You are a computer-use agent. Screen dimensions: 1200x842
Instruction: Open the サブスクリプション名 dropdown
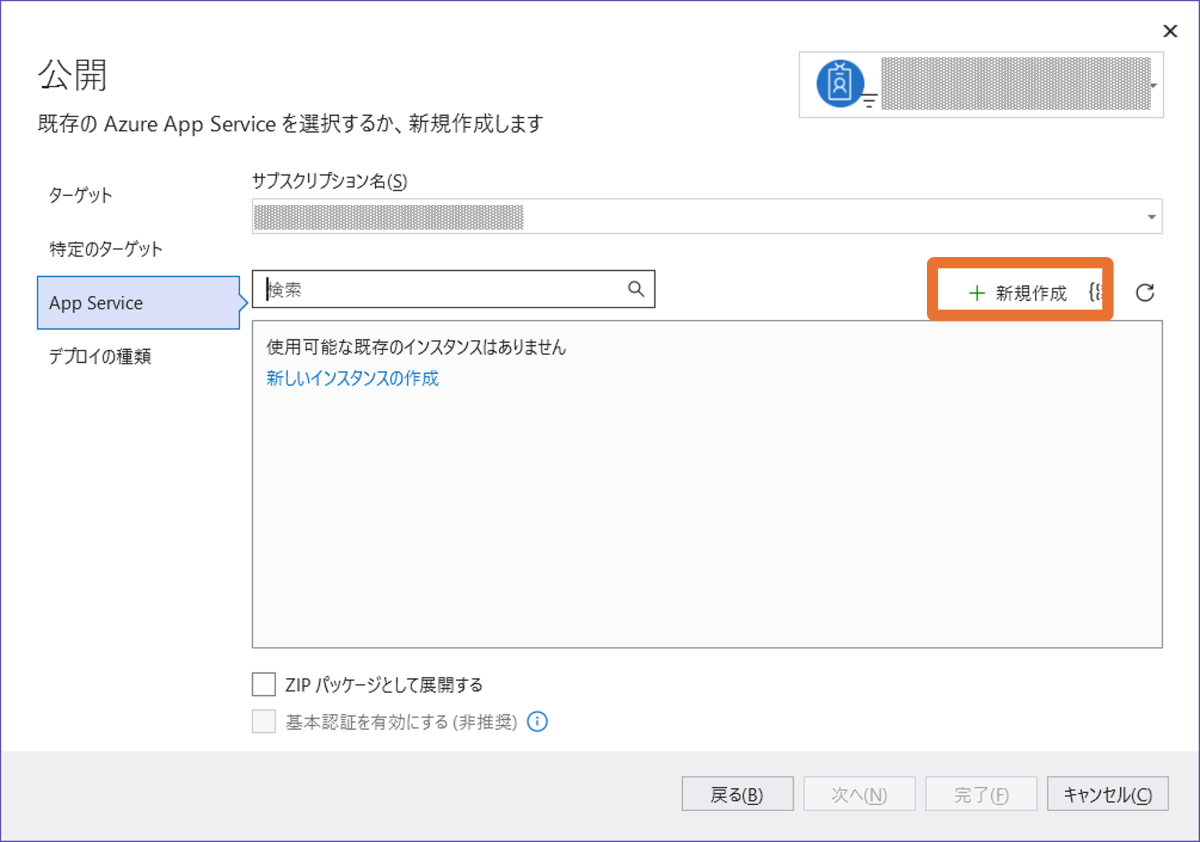[x=707, y=216]
